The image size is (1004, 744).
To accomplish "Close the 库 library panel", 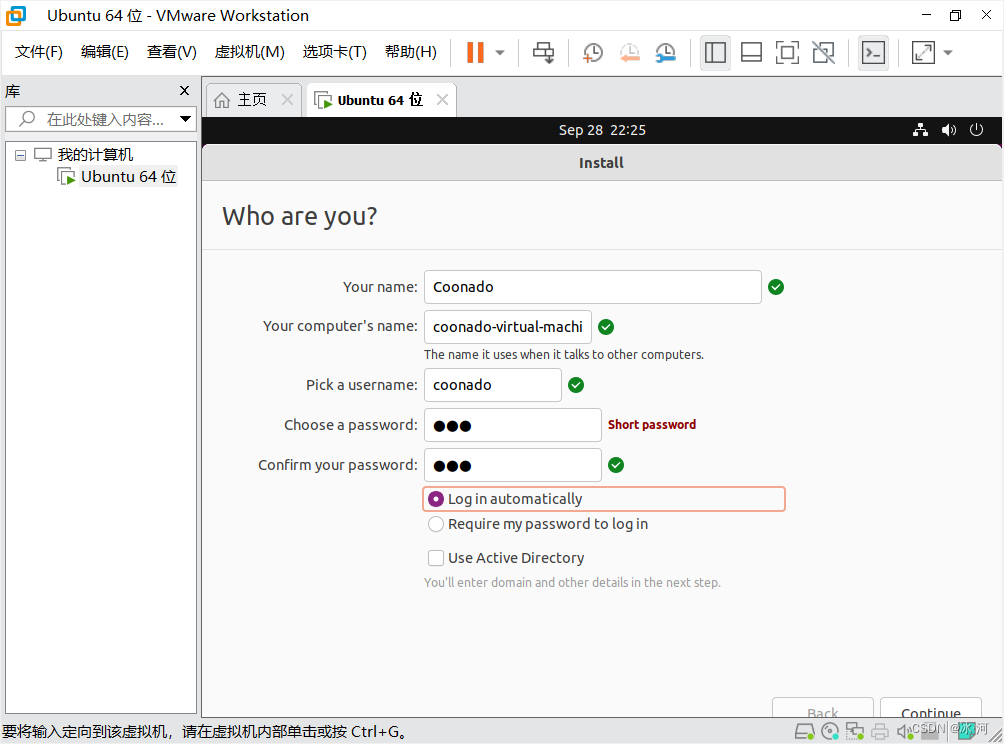I will [x=184, y=91].
